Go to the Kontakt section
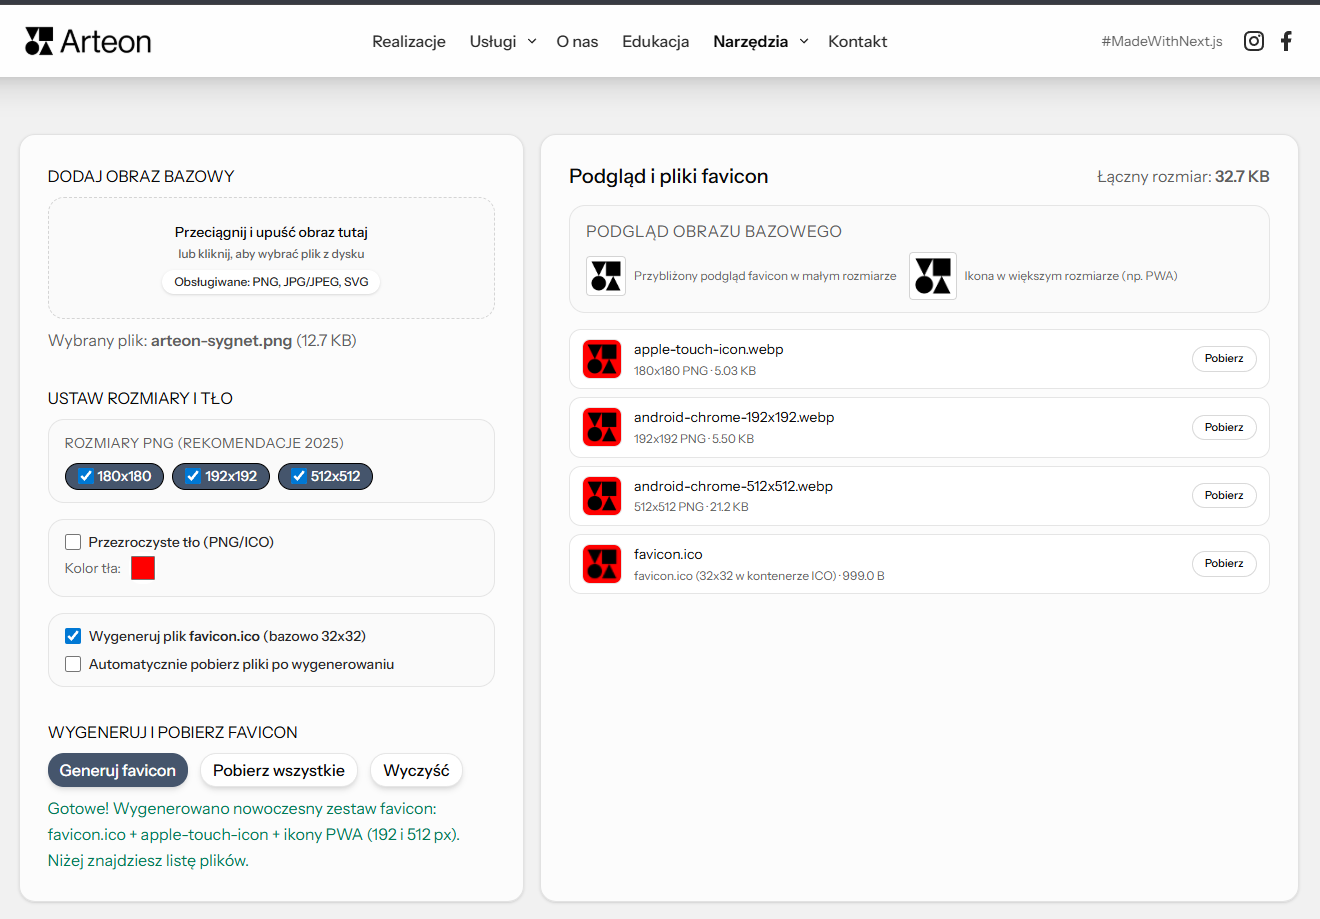 [857, 41]
